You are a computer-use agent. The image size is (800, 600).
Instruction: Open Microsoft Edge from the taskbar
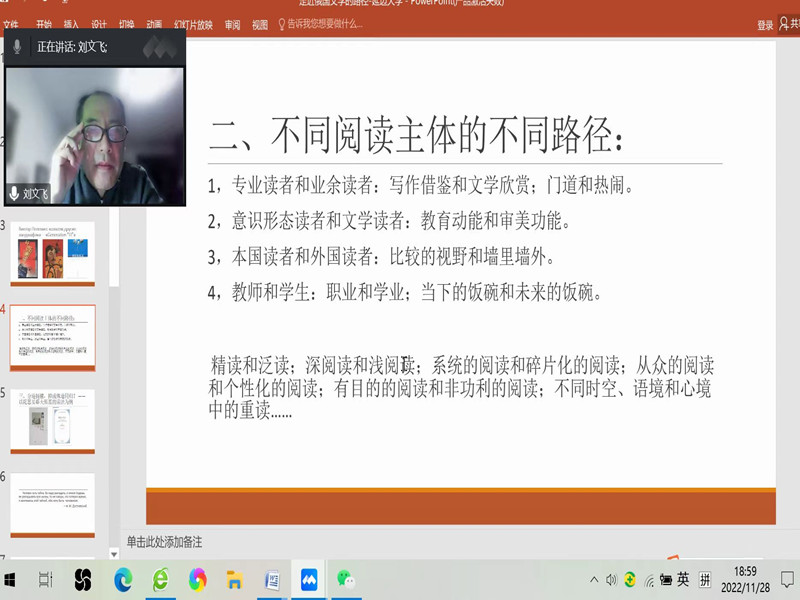(x=123, y=579)
